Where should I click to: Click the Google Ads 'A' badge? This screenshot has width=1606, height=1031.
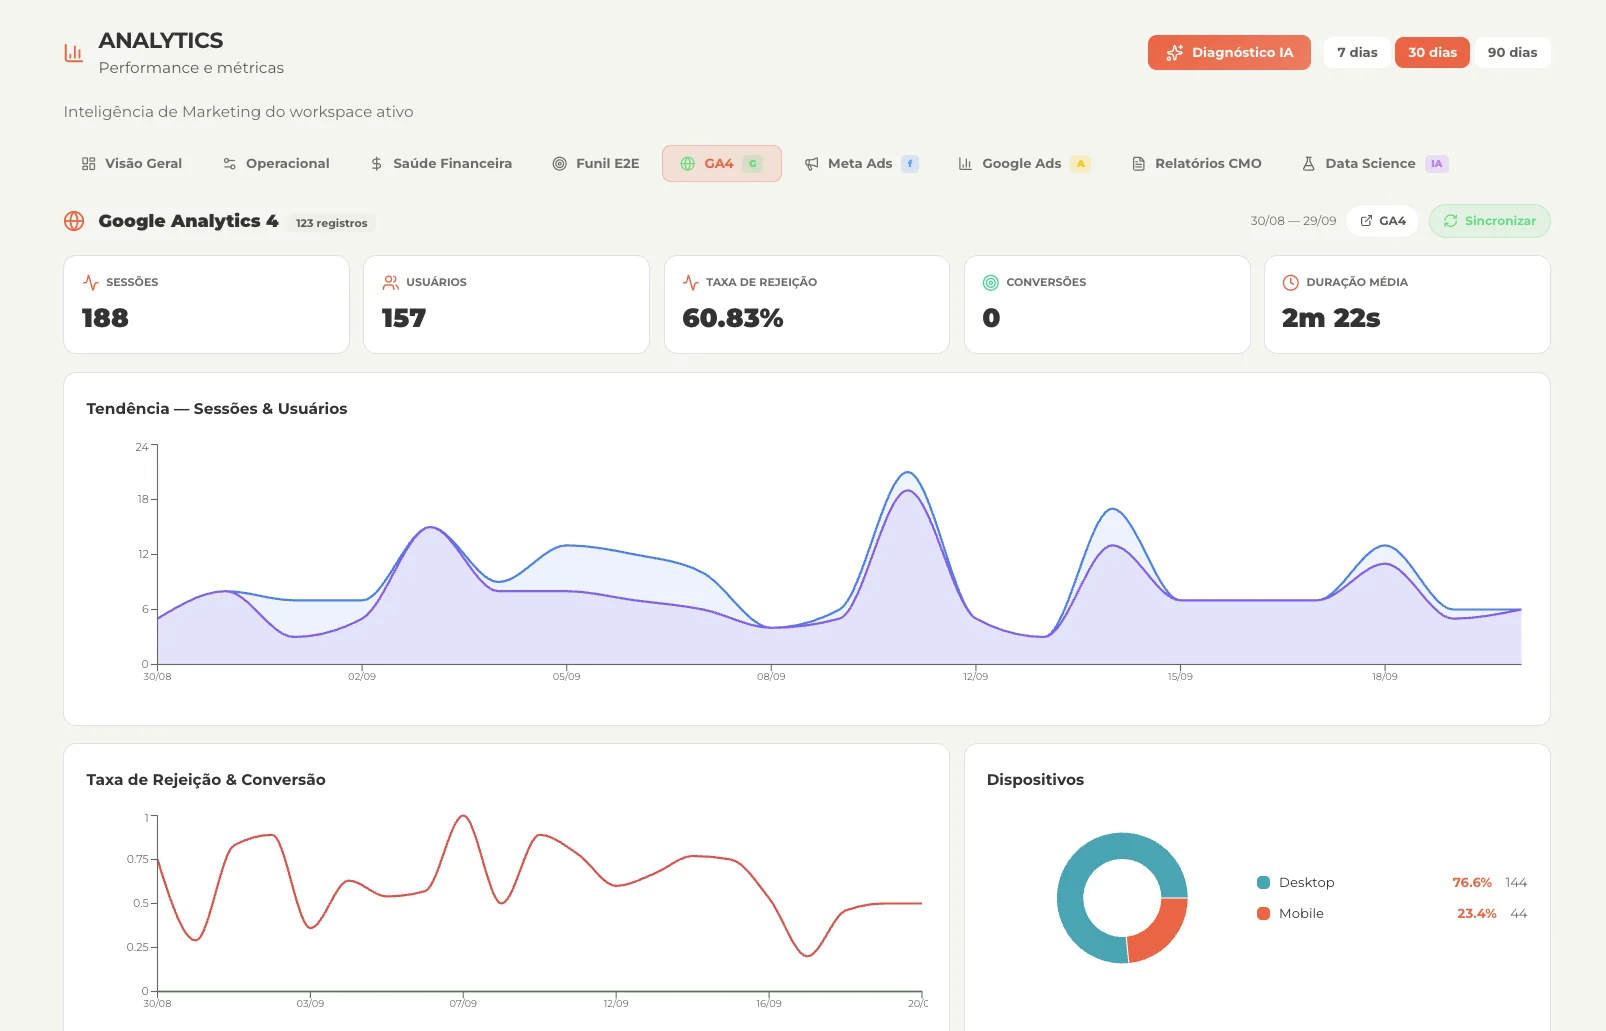(1080, 164)
